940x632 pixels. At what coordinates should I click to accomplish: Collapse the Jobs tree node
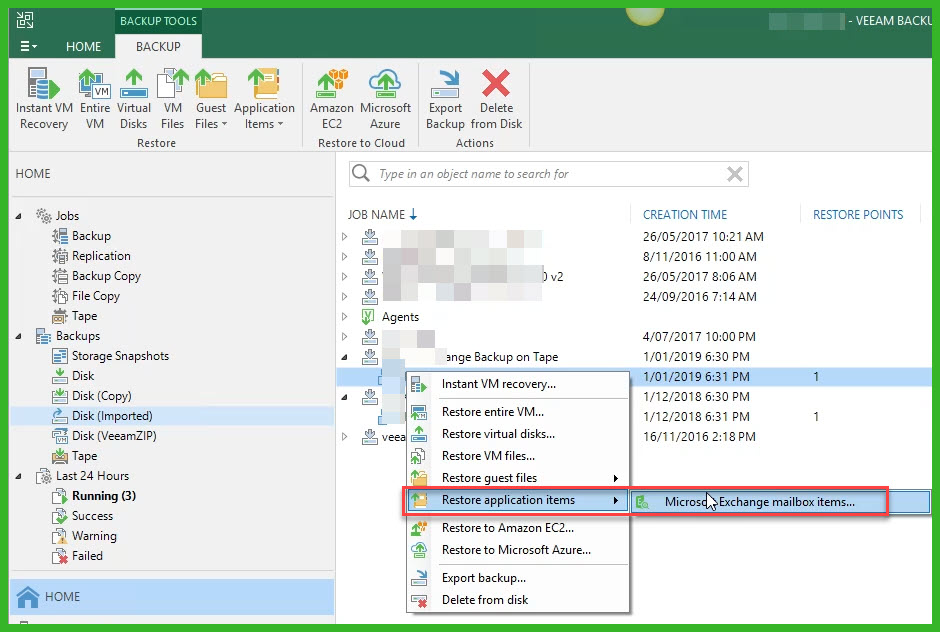click(x=21, y=216)
